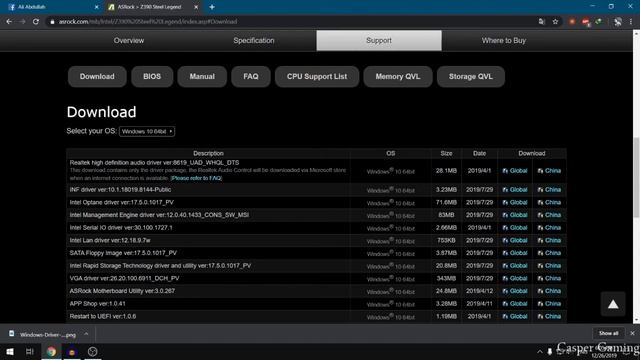Open Task View on the taskbar
This screenshot has height=360, width=640.
point(30,351)
